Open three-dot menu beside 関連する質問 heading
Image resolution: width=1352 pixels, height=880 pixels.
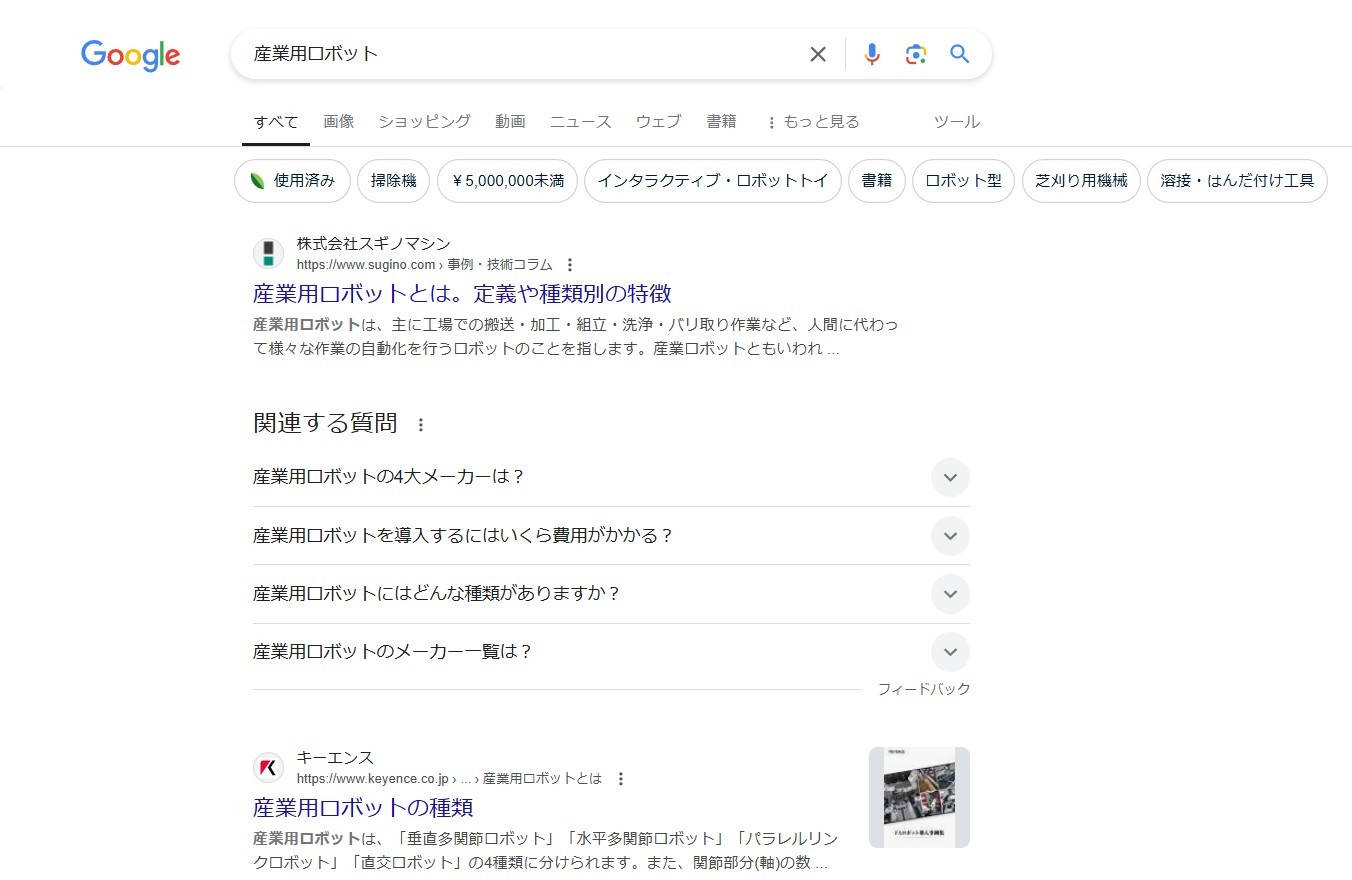[x=421, y=425]
